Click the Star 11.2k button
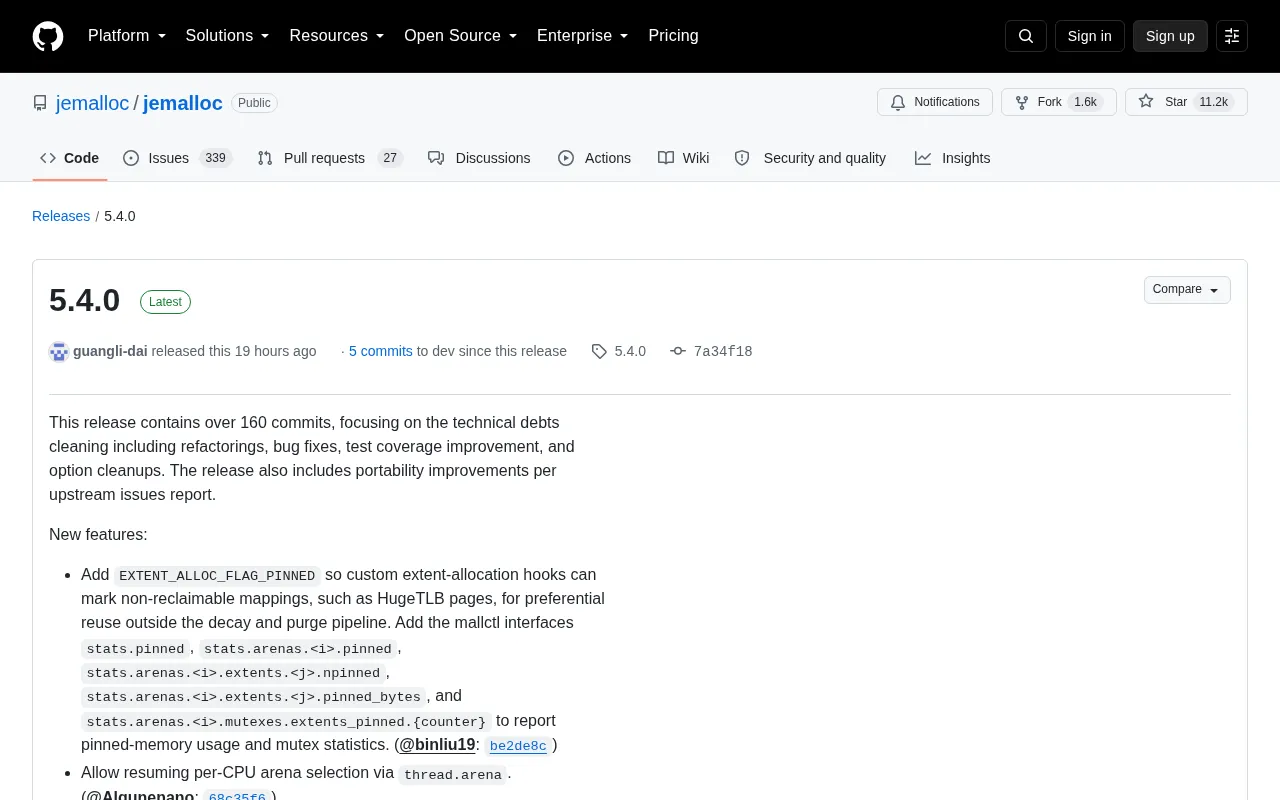This screenshot has height=800, width=1280. (1186, 102)
